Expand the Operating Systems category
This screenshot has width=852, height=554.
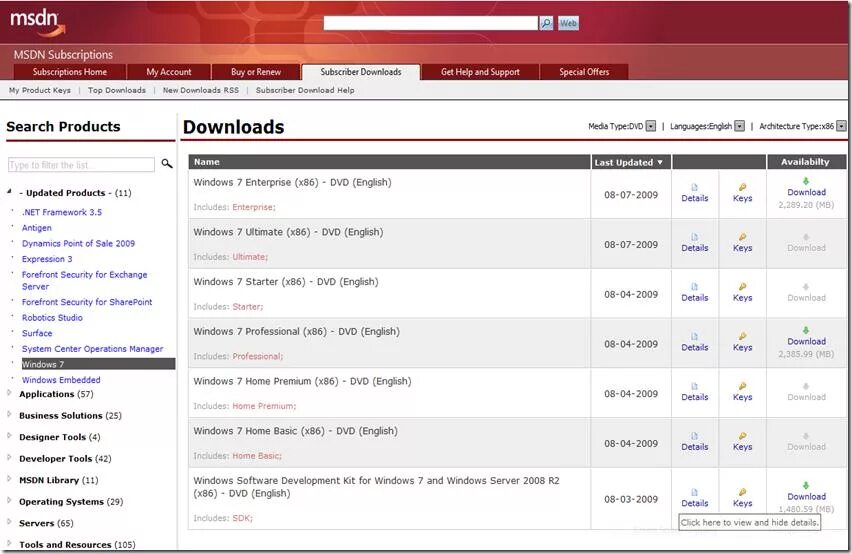(9, 500)
